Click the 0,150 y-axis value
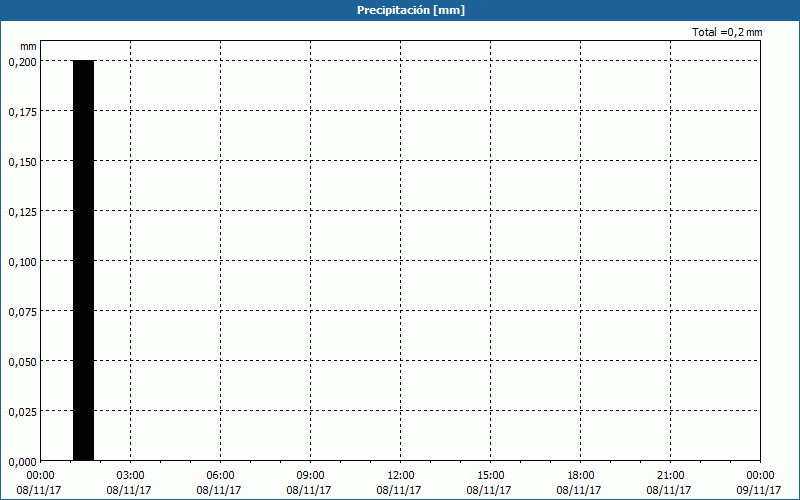 [22, 162]
